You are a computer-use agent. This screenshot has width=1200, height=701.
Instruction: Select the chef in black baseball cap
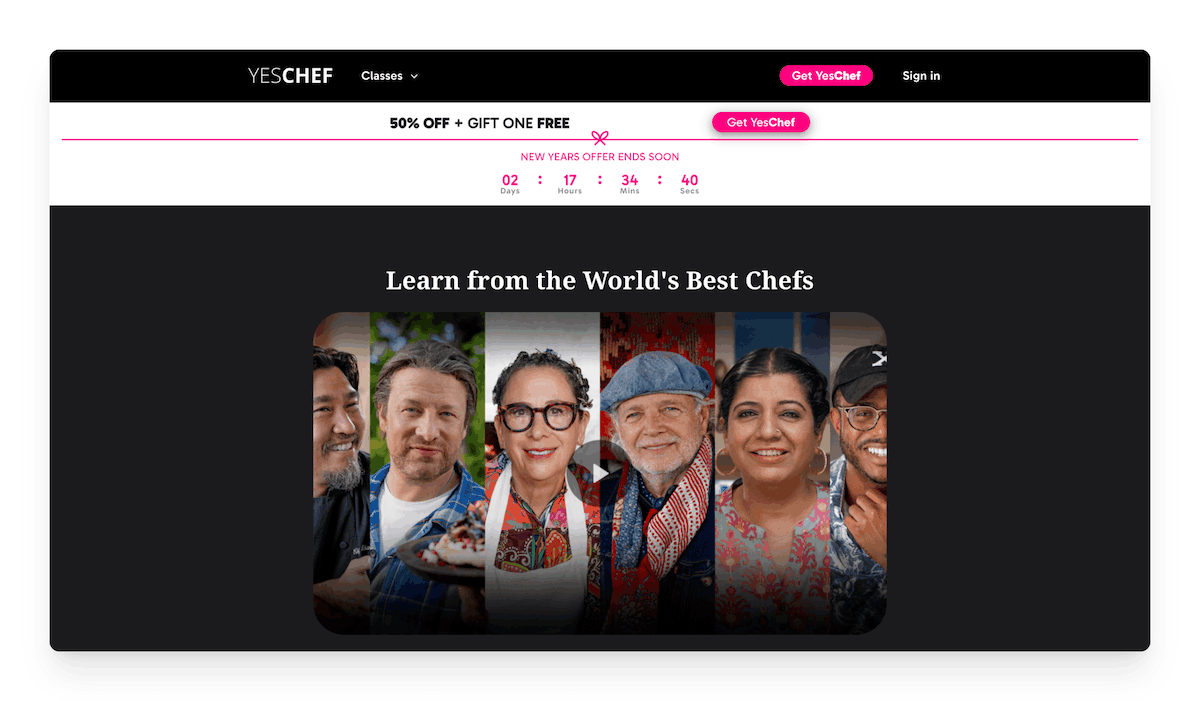858,472
